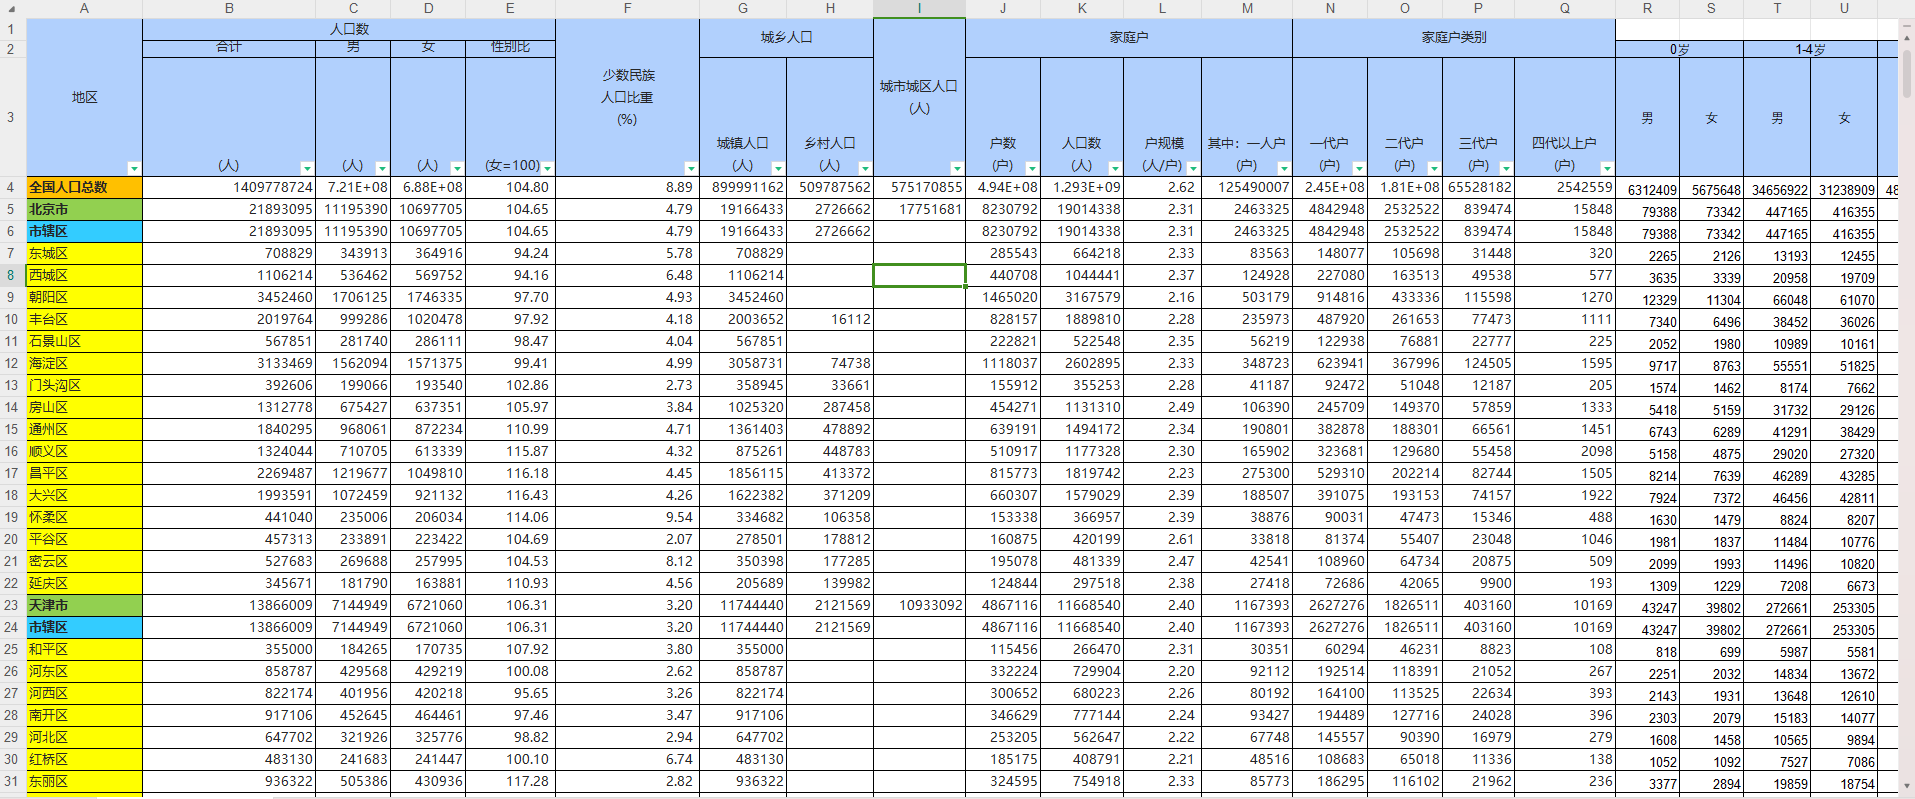Select the 西城区 cell
The width and height of the screenshot is (1915, 799).
click(x=84, y=275)
